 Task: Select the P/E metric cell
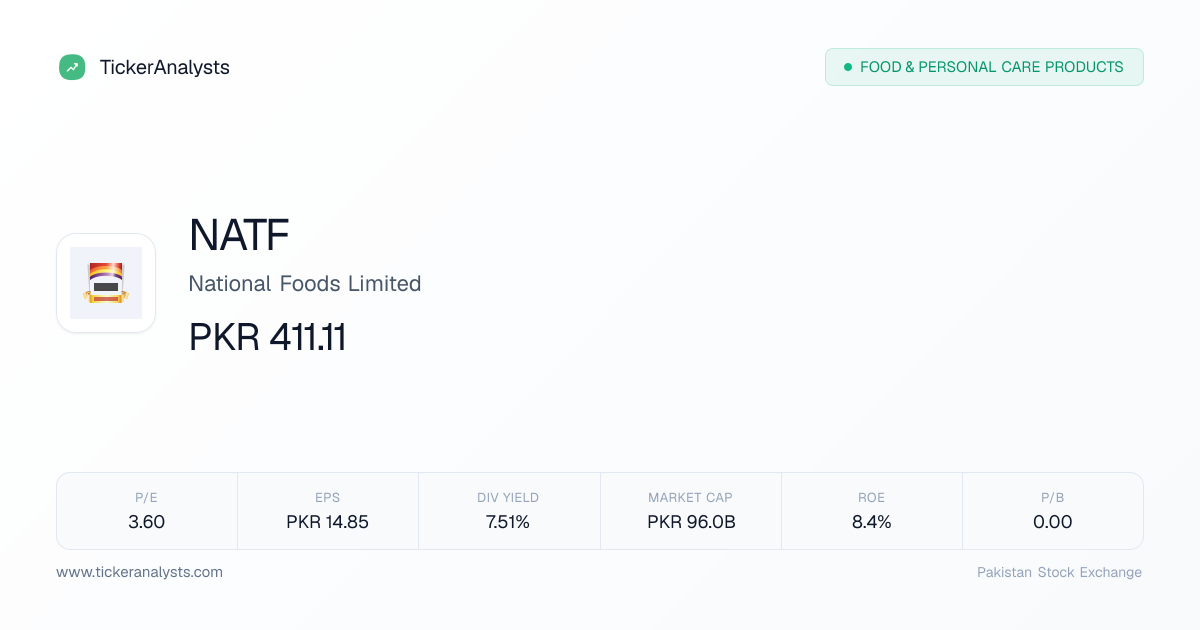pos(147,511)
